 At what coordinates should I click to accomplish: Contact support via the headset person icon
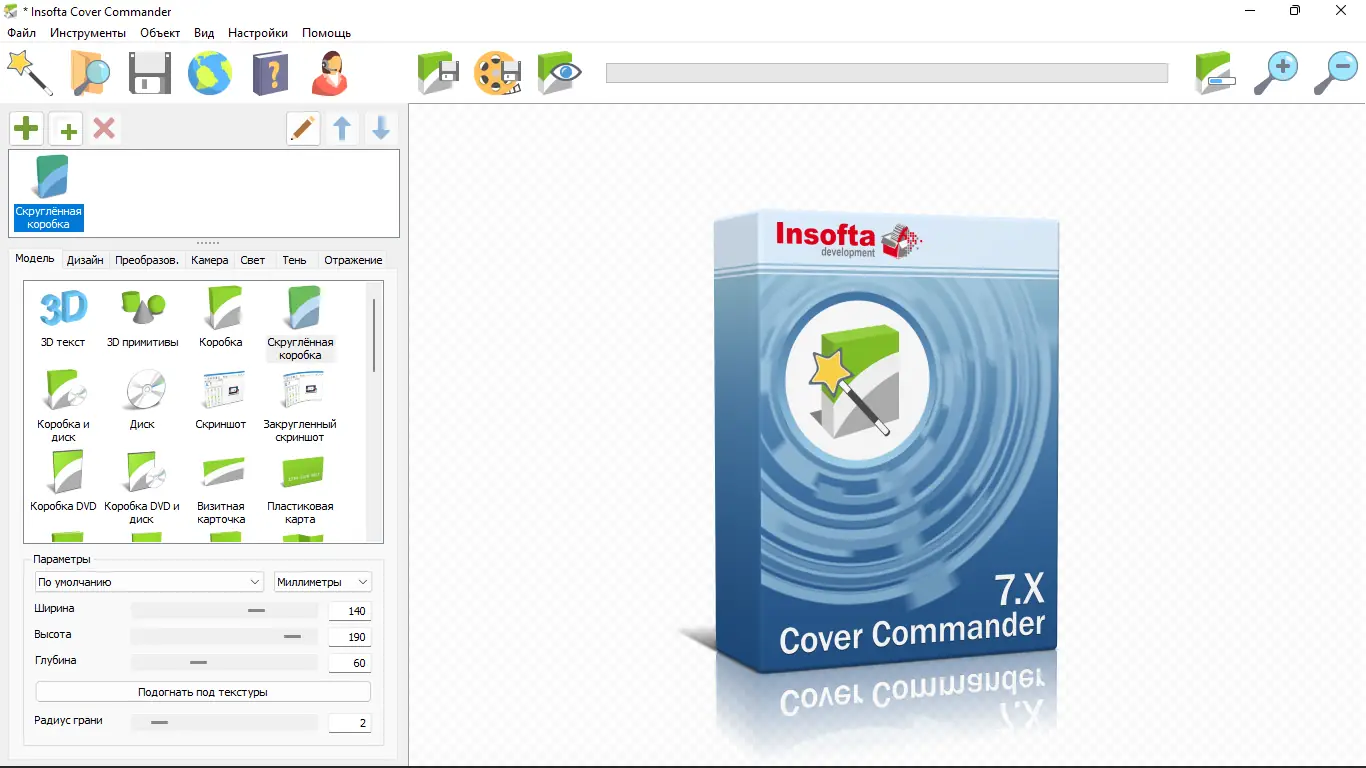330,73
